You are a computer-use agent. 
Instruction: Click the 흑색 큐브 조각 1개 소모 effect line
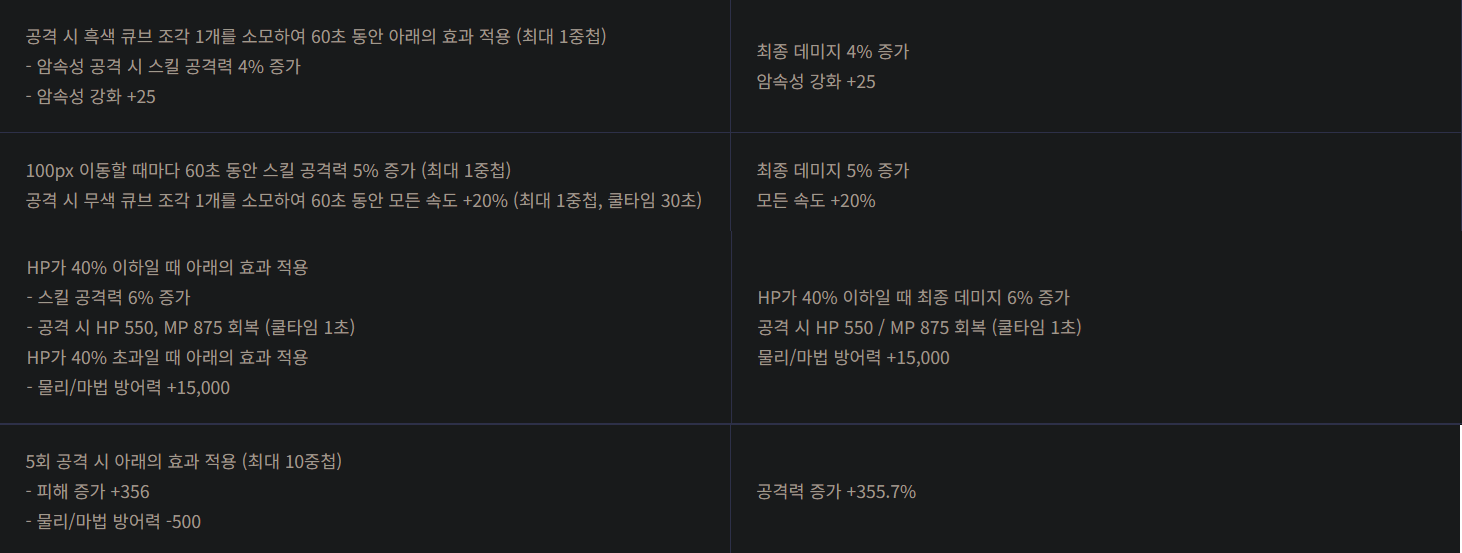point(316,37)
